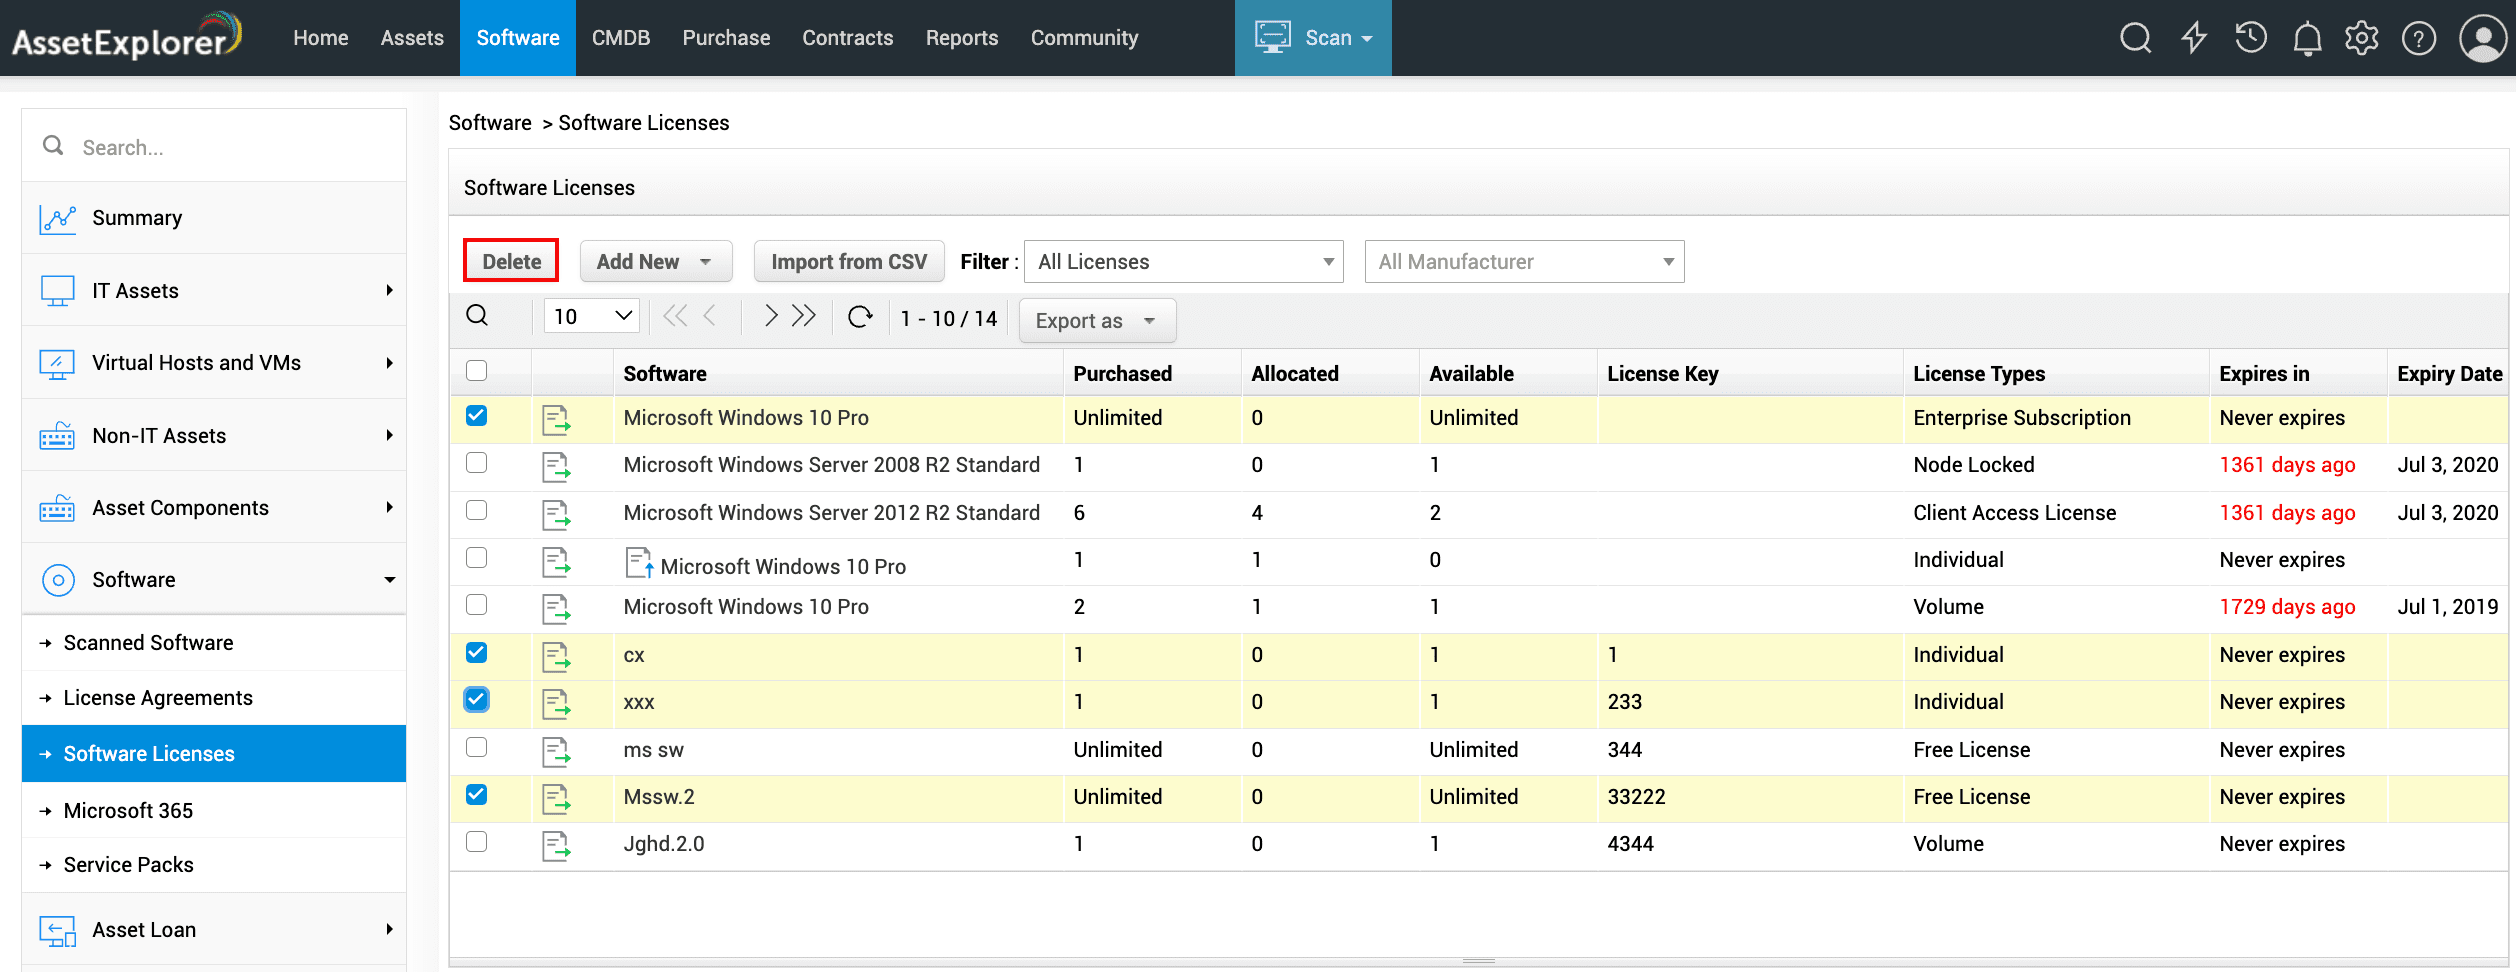
Task: Open the notifications bell icon
Action: click(2307, 39)
